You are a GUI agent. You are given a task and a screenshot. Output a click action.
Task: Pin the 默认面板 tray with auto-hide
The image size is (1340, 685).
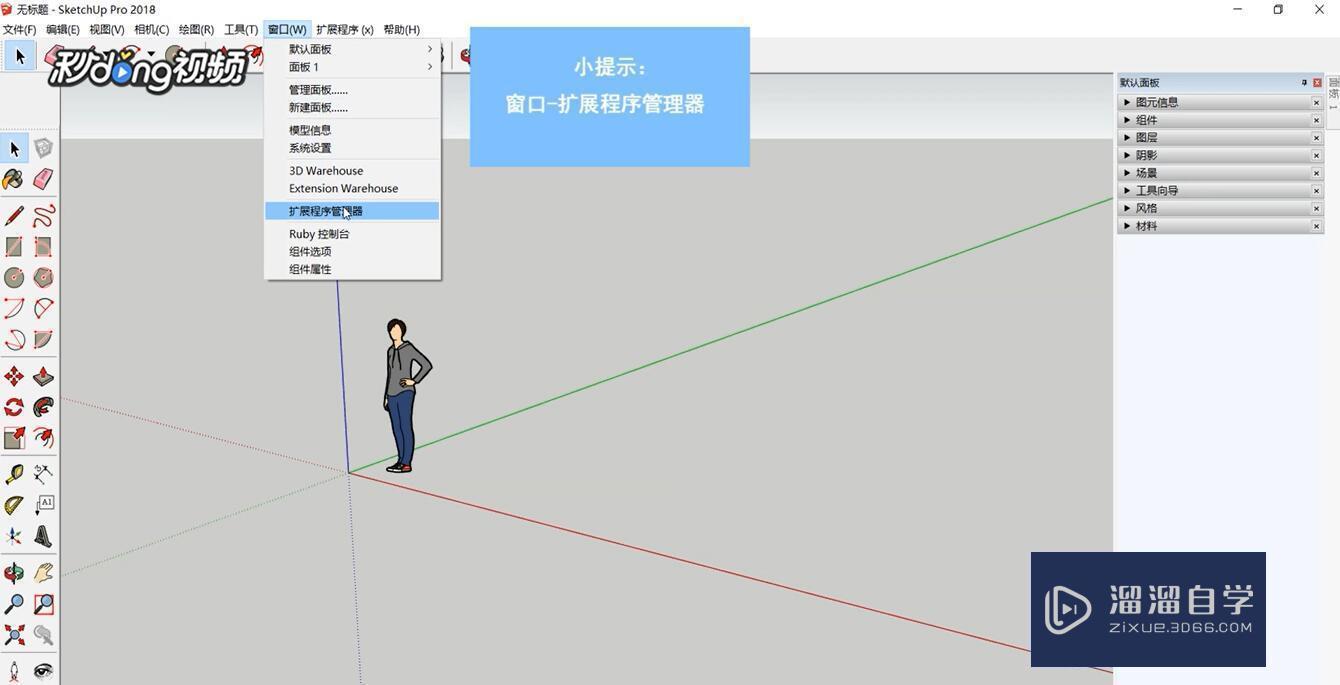click(1304, 83)
